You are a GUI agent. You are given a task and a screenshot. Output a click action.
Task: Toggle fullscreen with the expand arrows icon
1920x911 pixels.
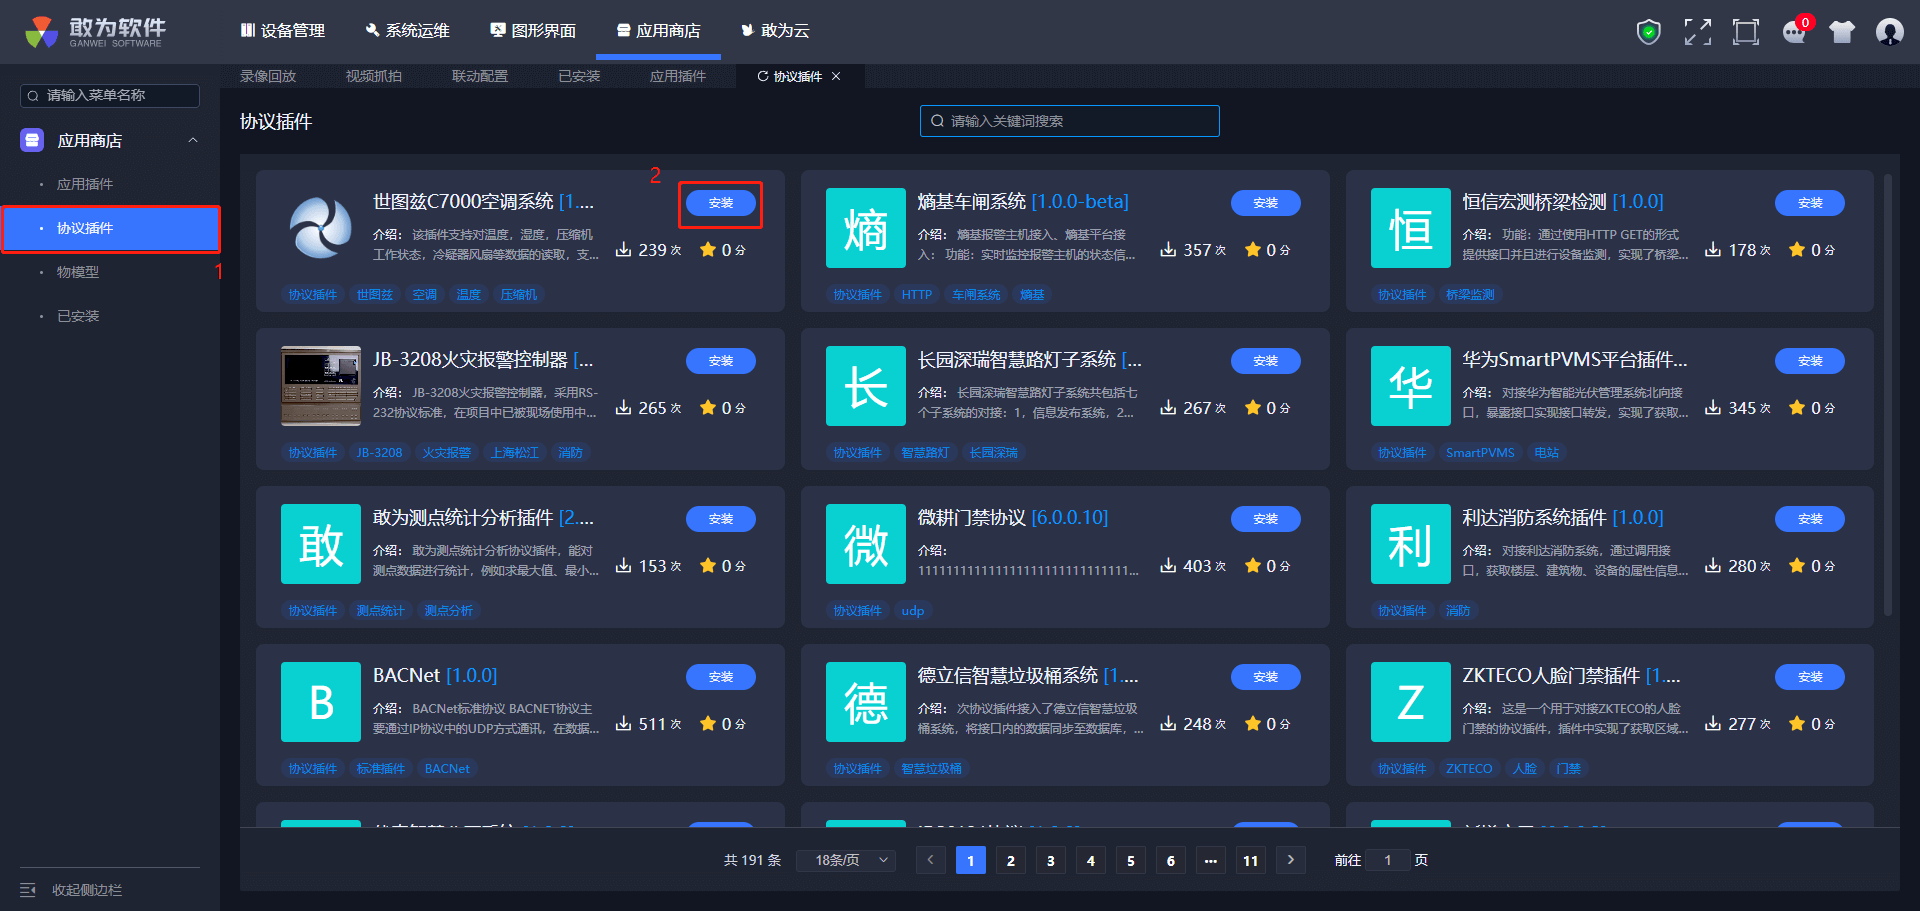1697,32
